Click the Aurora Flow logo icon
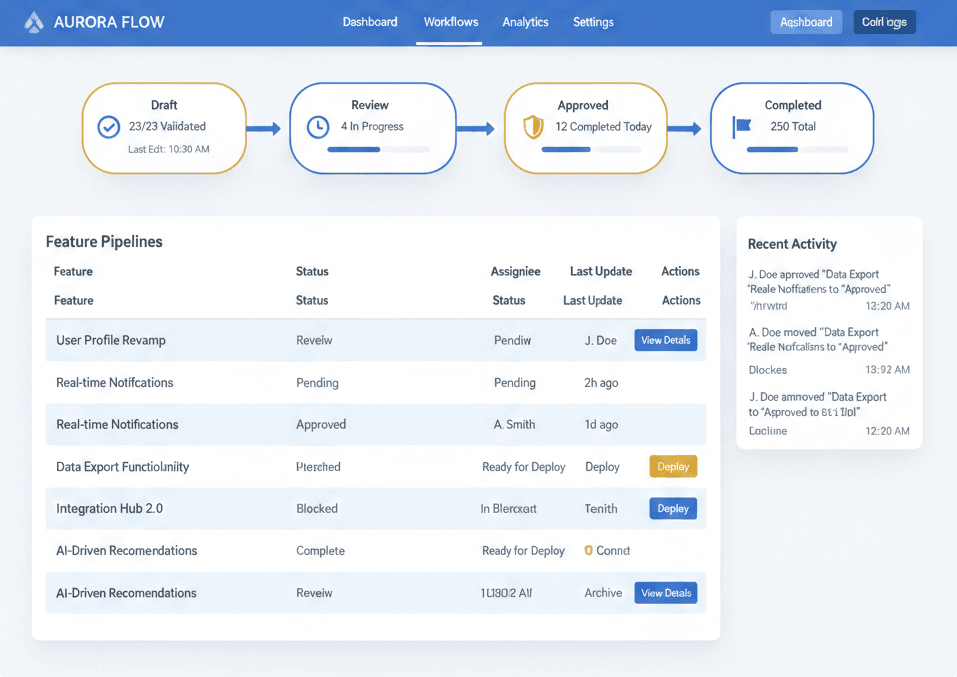957x677 pixels. (34, 22)
